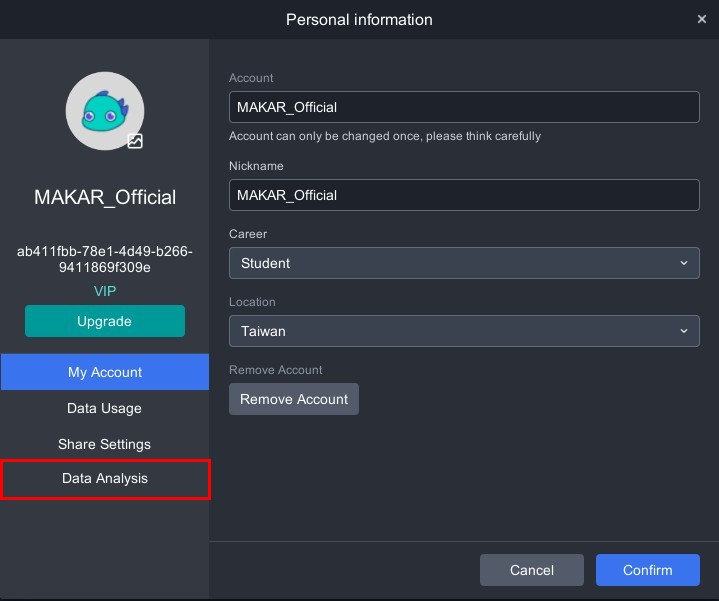This screenshot has height=601, width=719.
Task: Click the VIP status label
Action: 105,291
